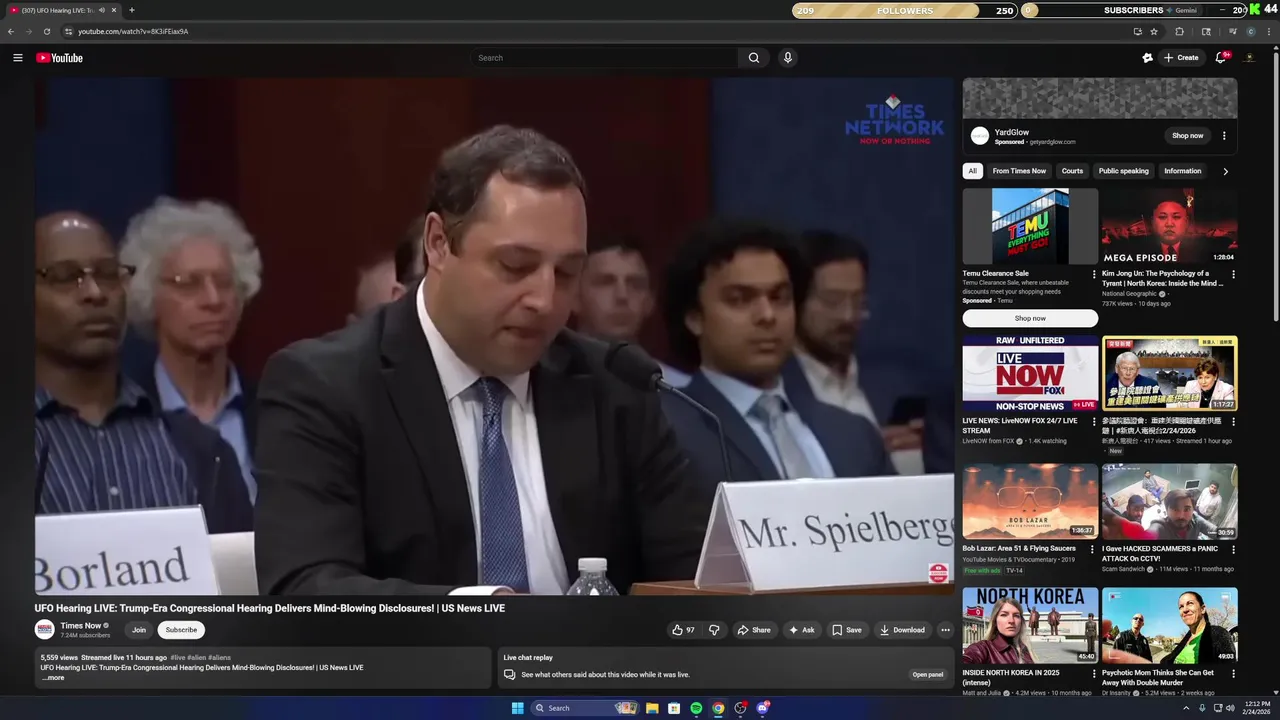Like the video with thumbs up

(684, 630)
